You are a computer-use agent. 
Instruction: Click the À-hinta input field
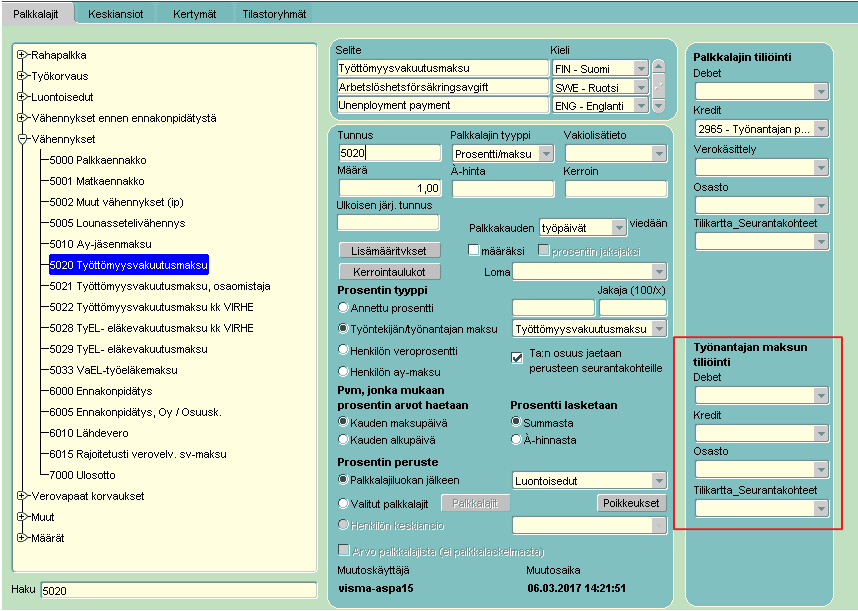[x=503, y=188]
